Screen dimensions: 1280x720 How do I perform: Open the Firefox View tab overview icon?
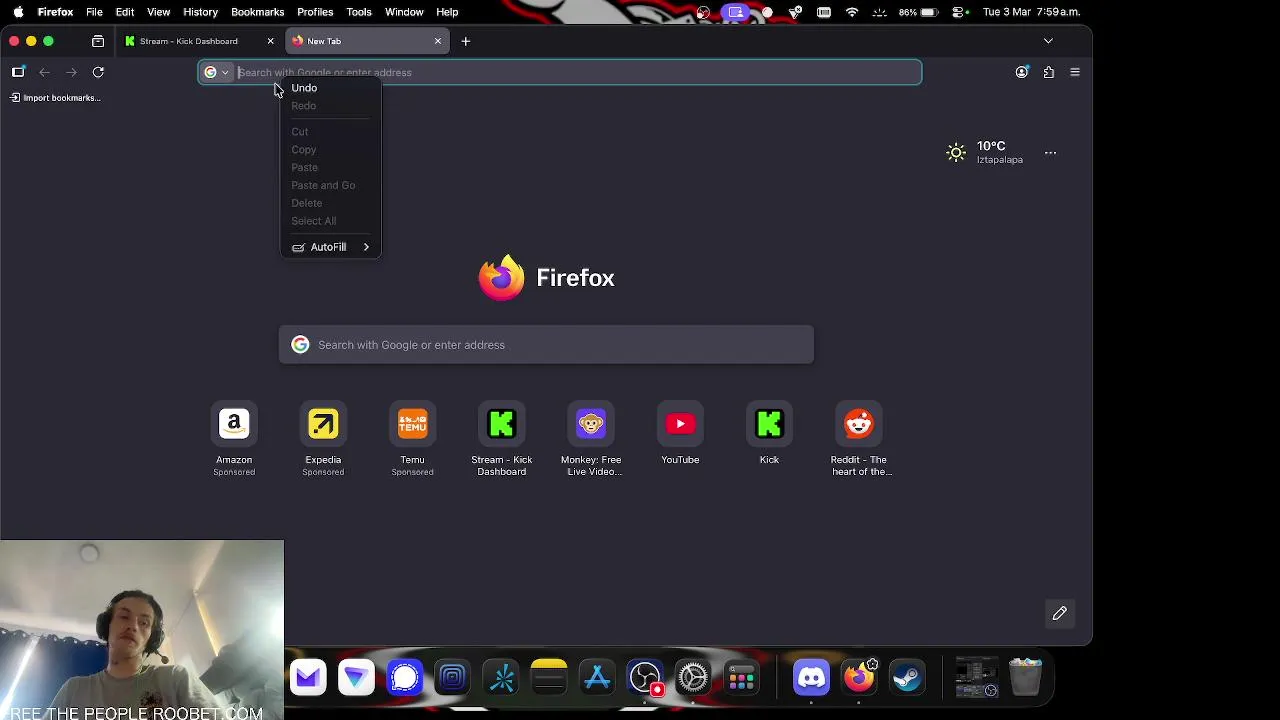click(x=98, y=41)
